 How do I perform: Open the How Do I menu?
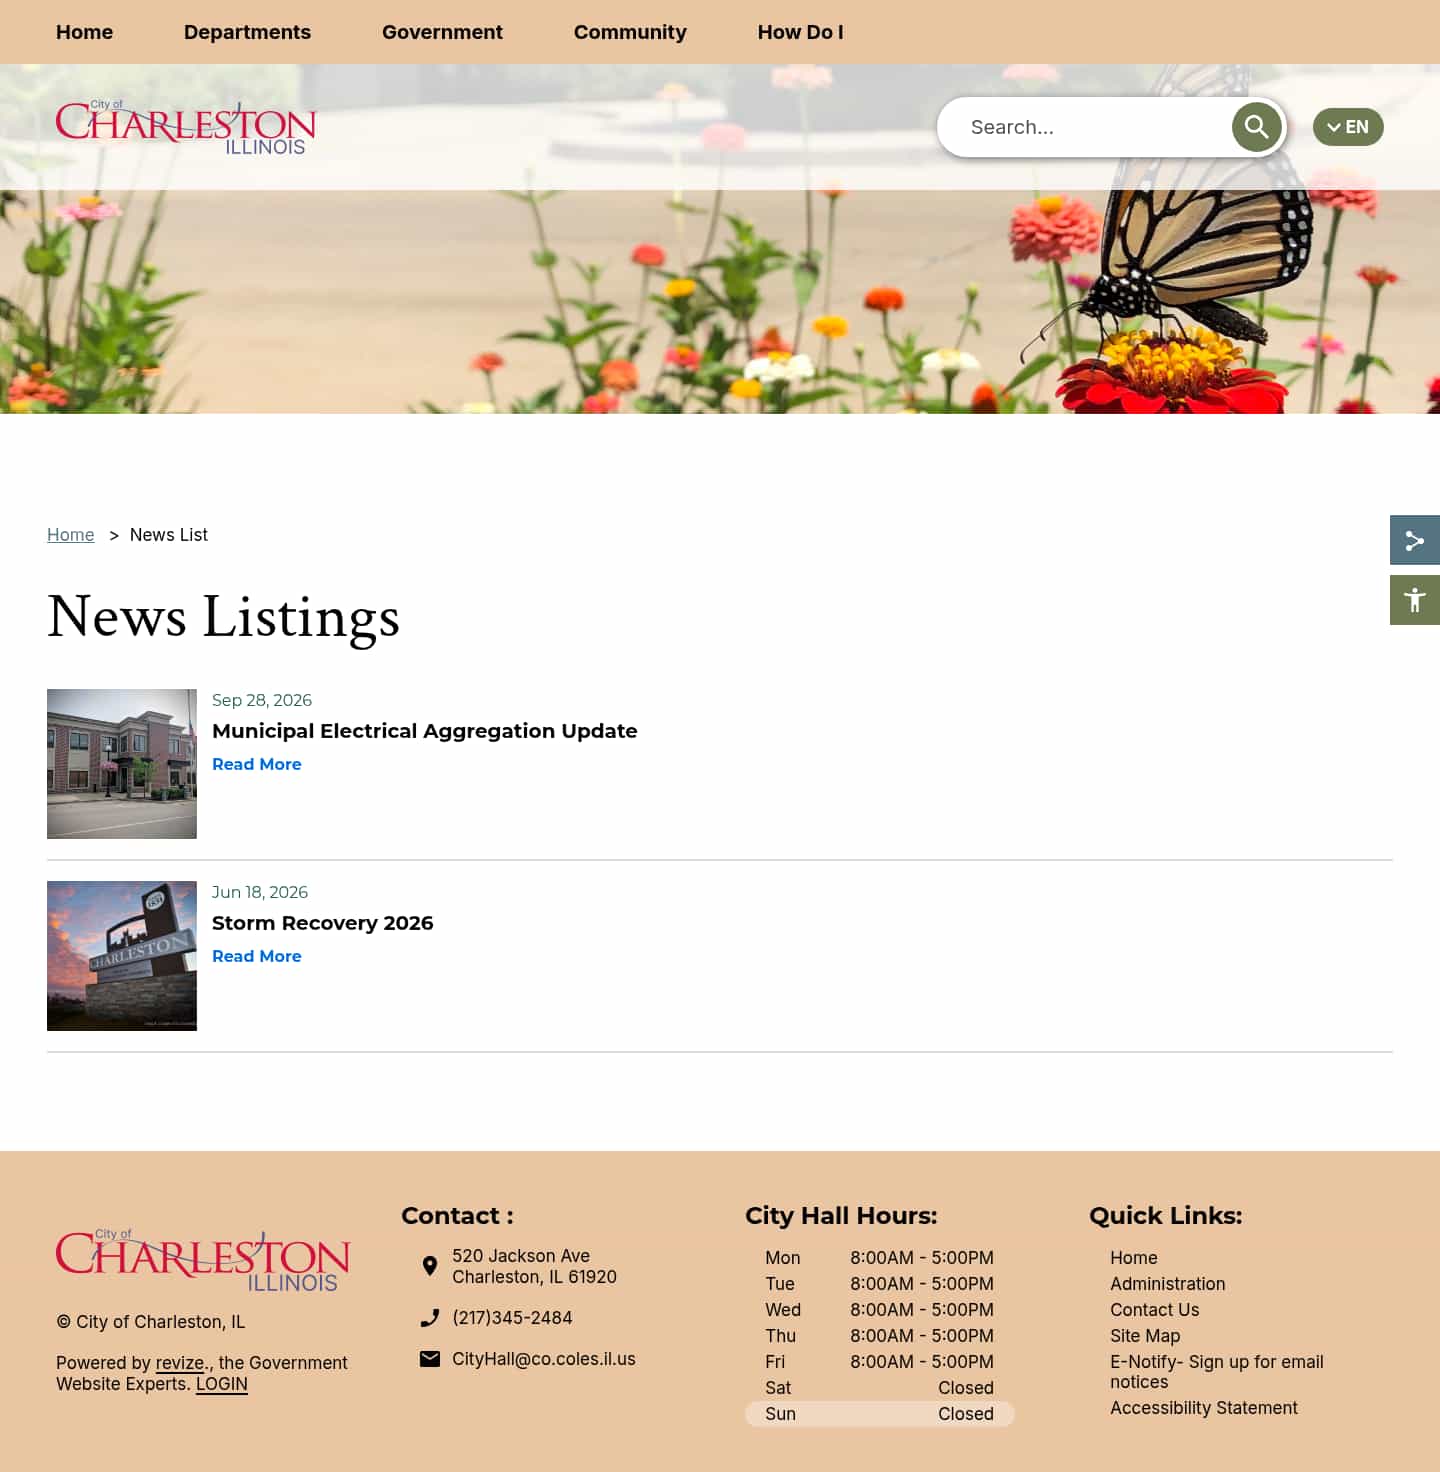click(x=800, y=32)
